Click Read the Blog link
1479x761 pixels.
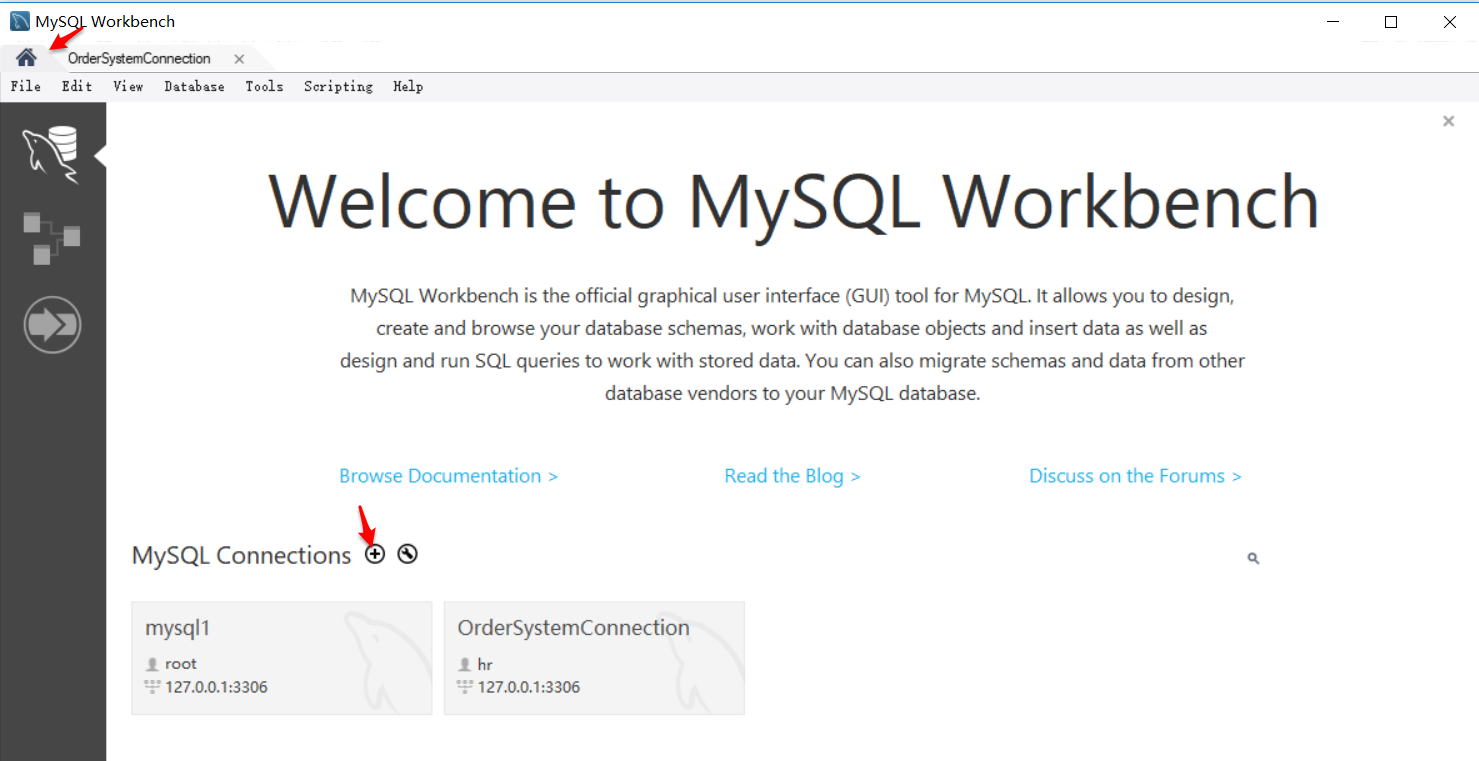[792, 476]
